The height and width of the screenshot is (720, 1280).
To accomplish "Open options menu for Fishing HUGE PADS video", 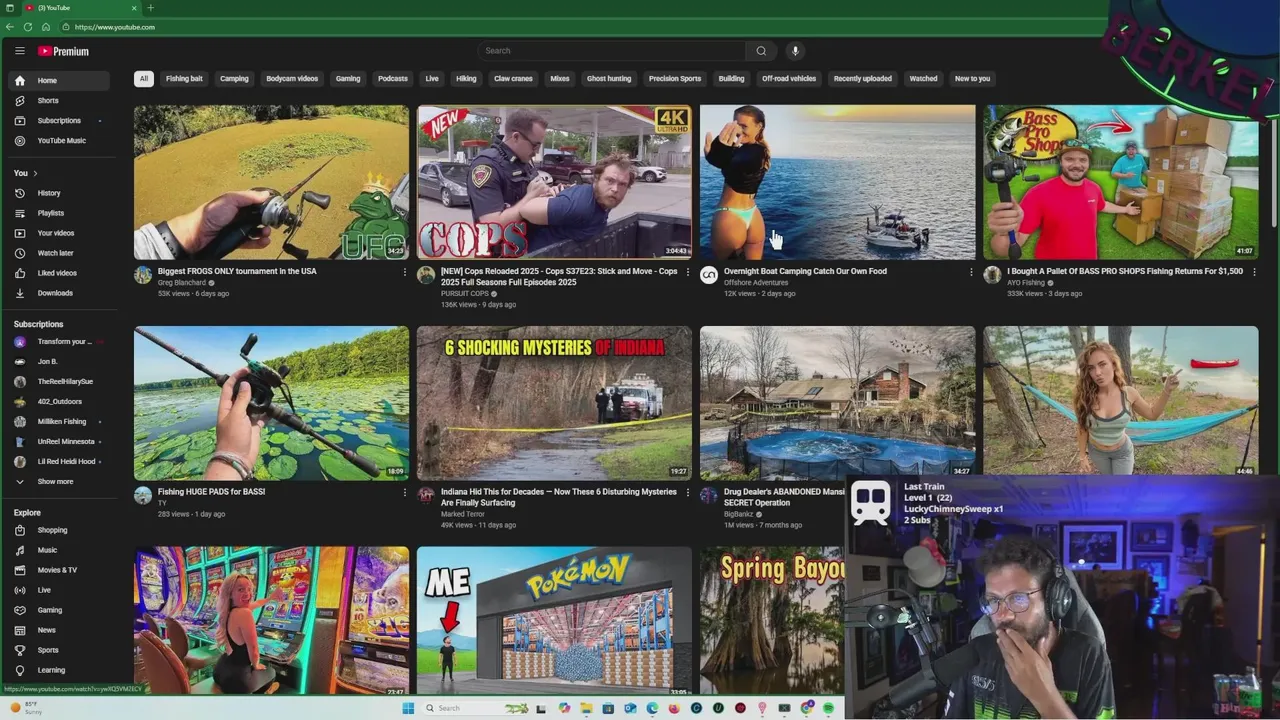I will [405, 493].
